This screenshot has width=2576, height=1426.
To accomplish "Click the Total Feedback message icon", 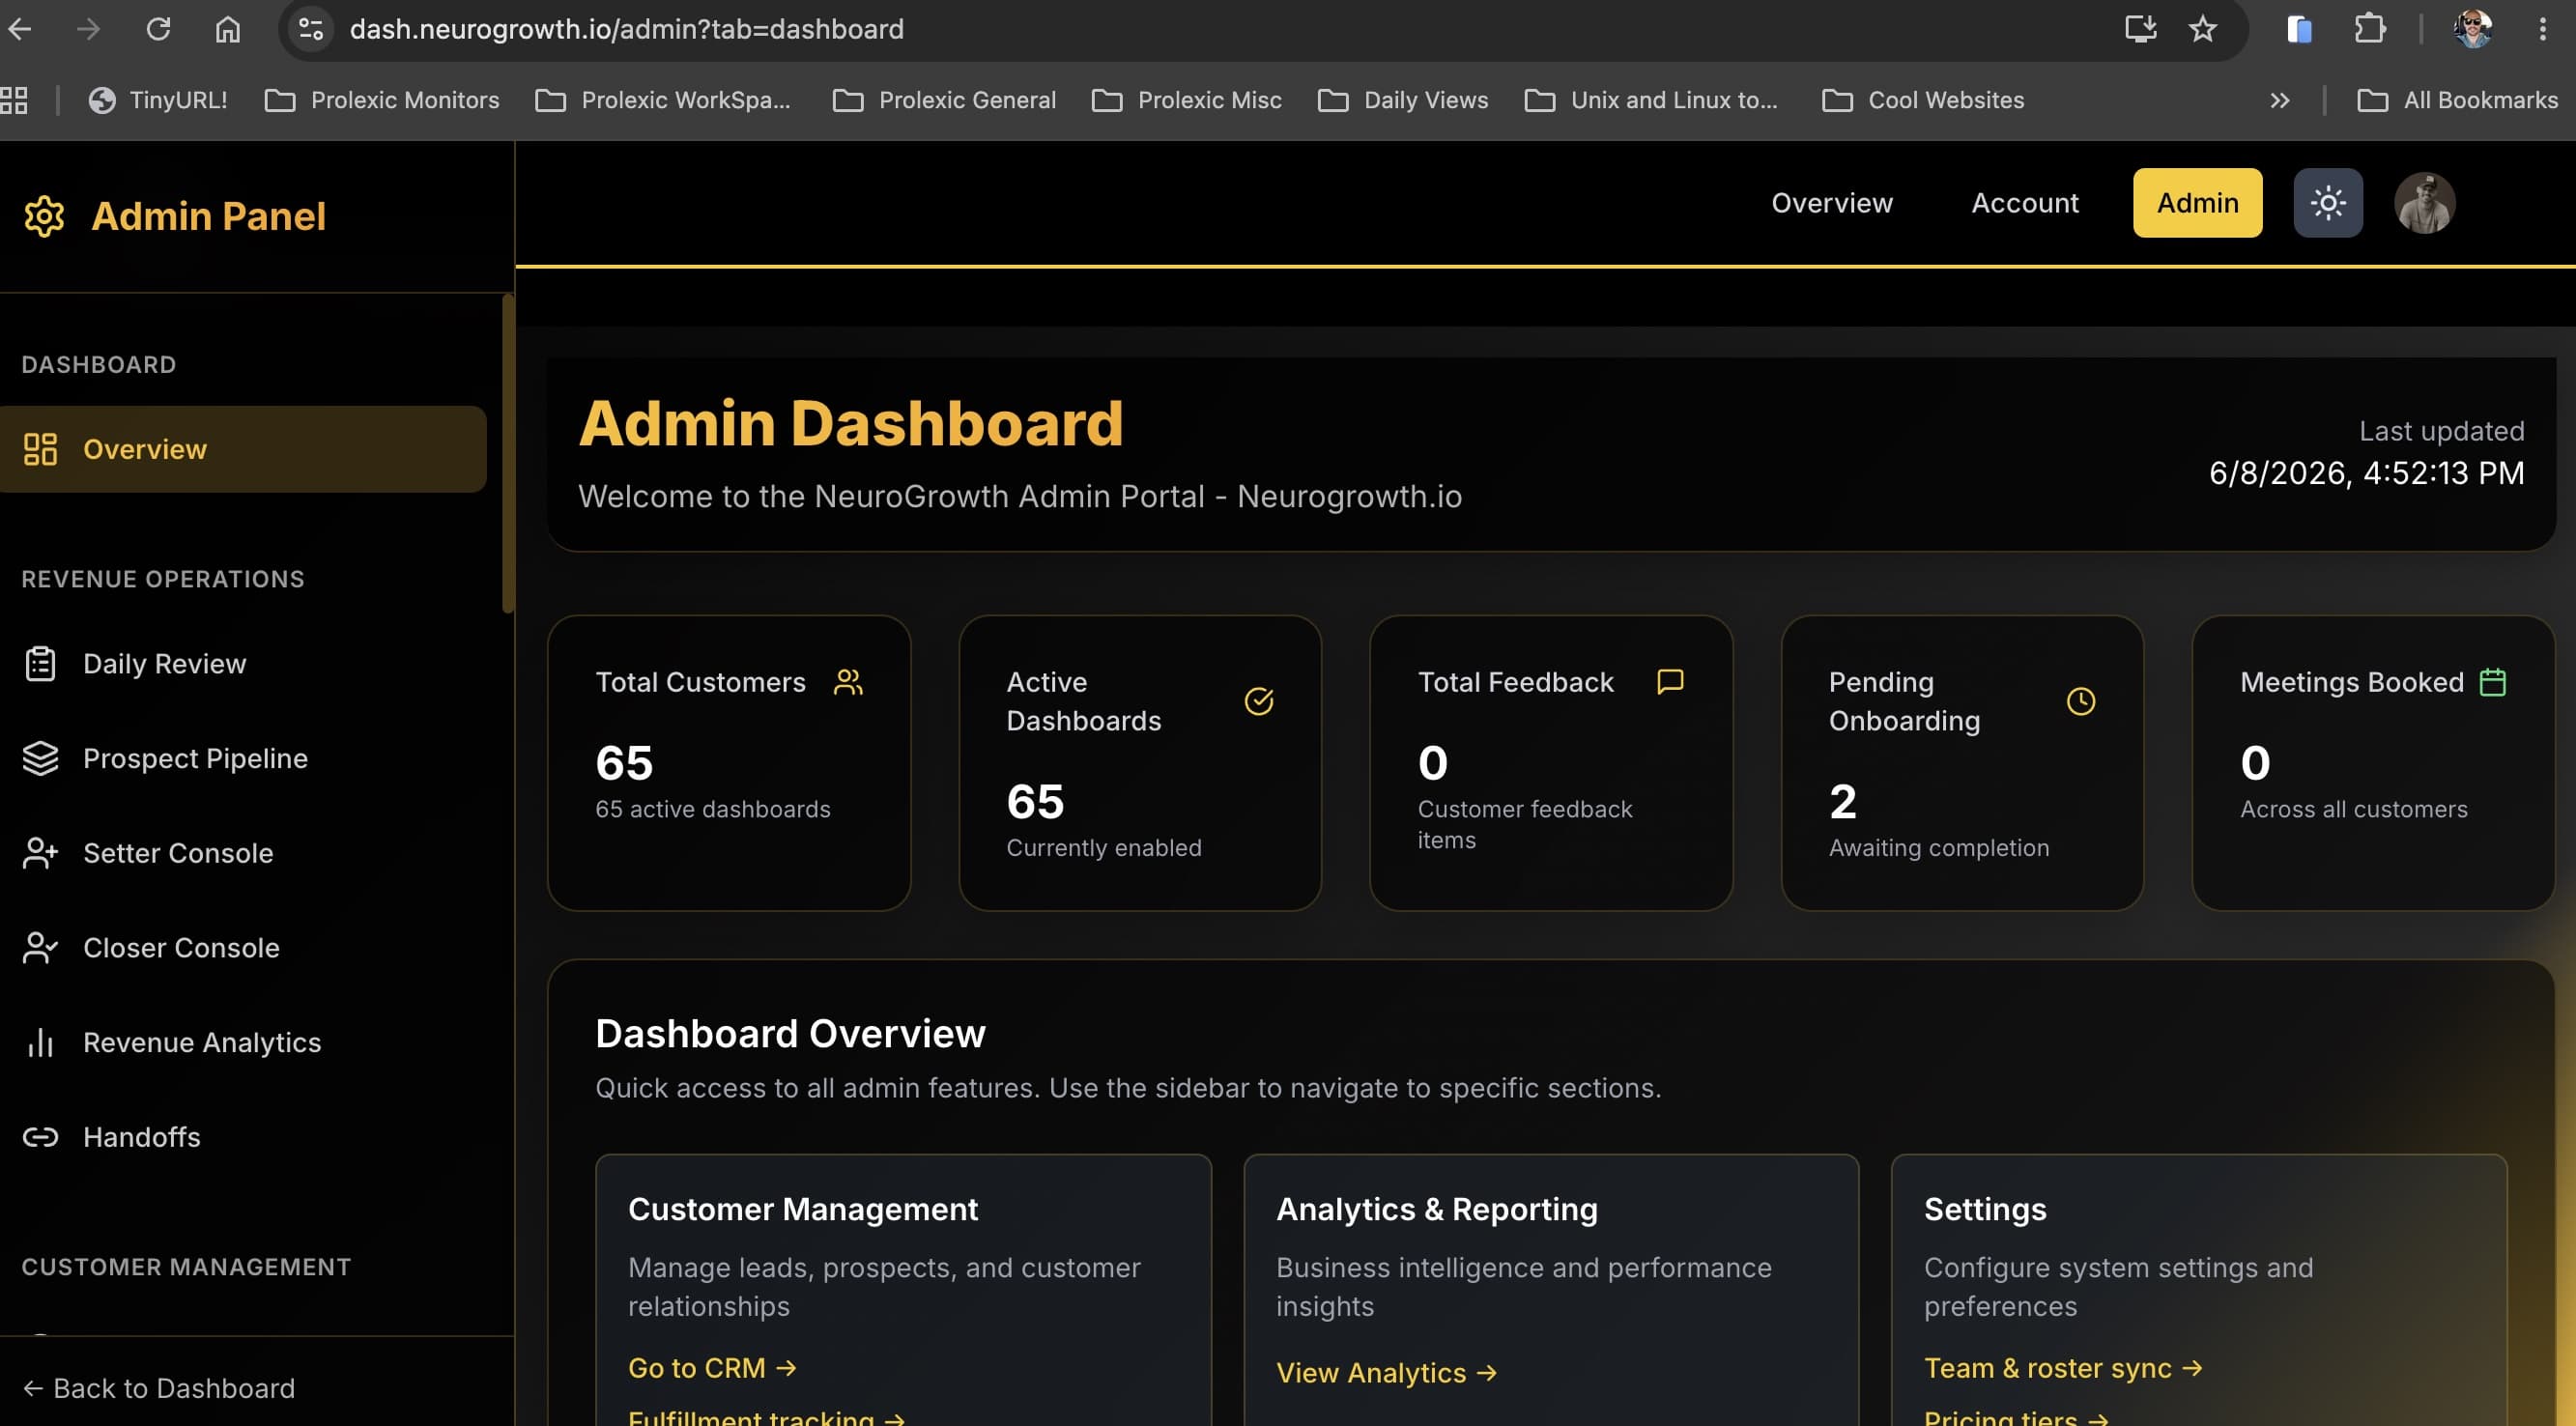I will pos(1670,682).
